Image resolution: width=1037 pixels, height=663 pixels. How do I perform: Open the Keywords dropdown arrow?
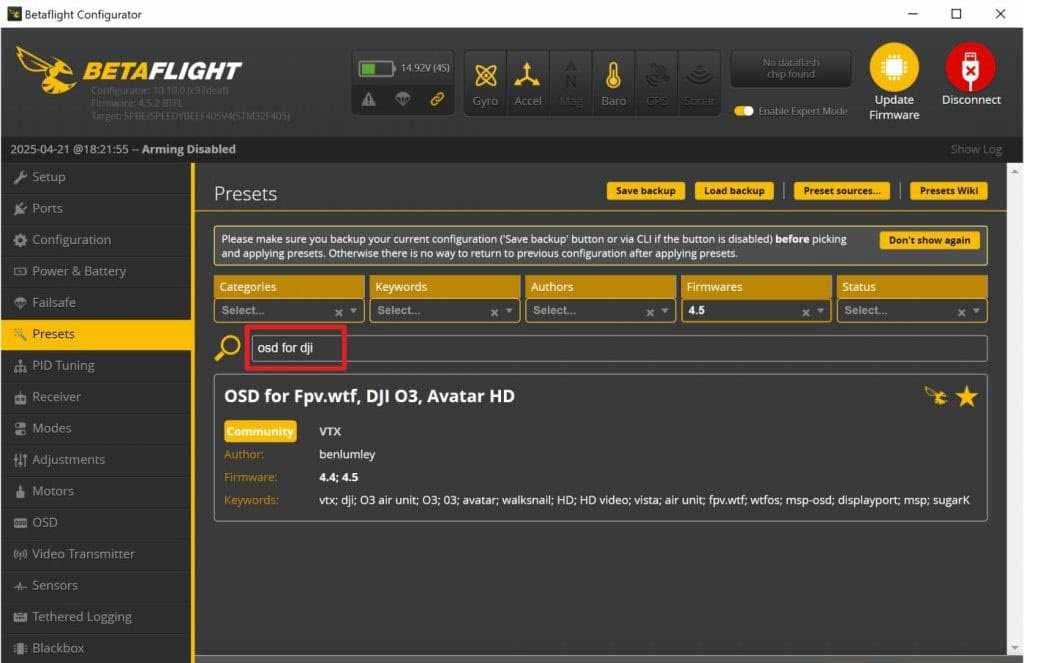point(509,310)
